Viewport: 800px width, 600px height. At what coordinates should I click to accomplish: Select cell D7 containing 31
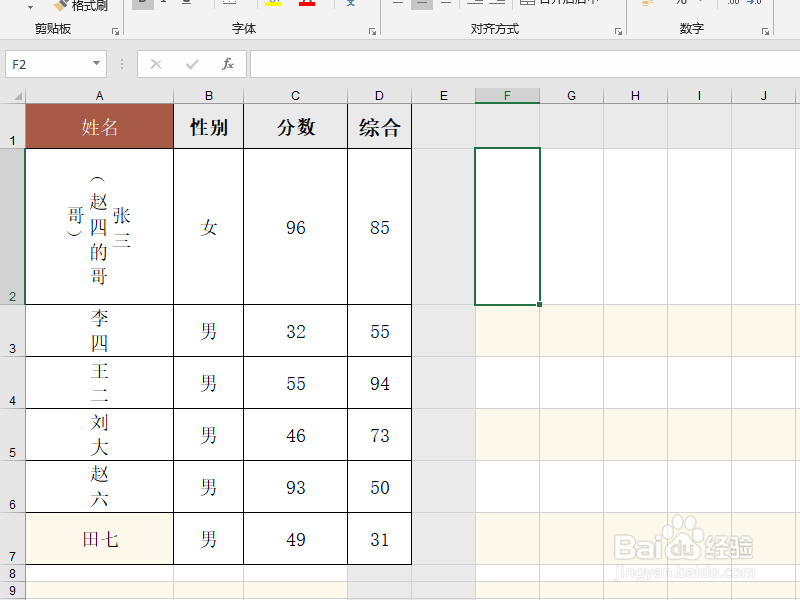click(379, 539)
